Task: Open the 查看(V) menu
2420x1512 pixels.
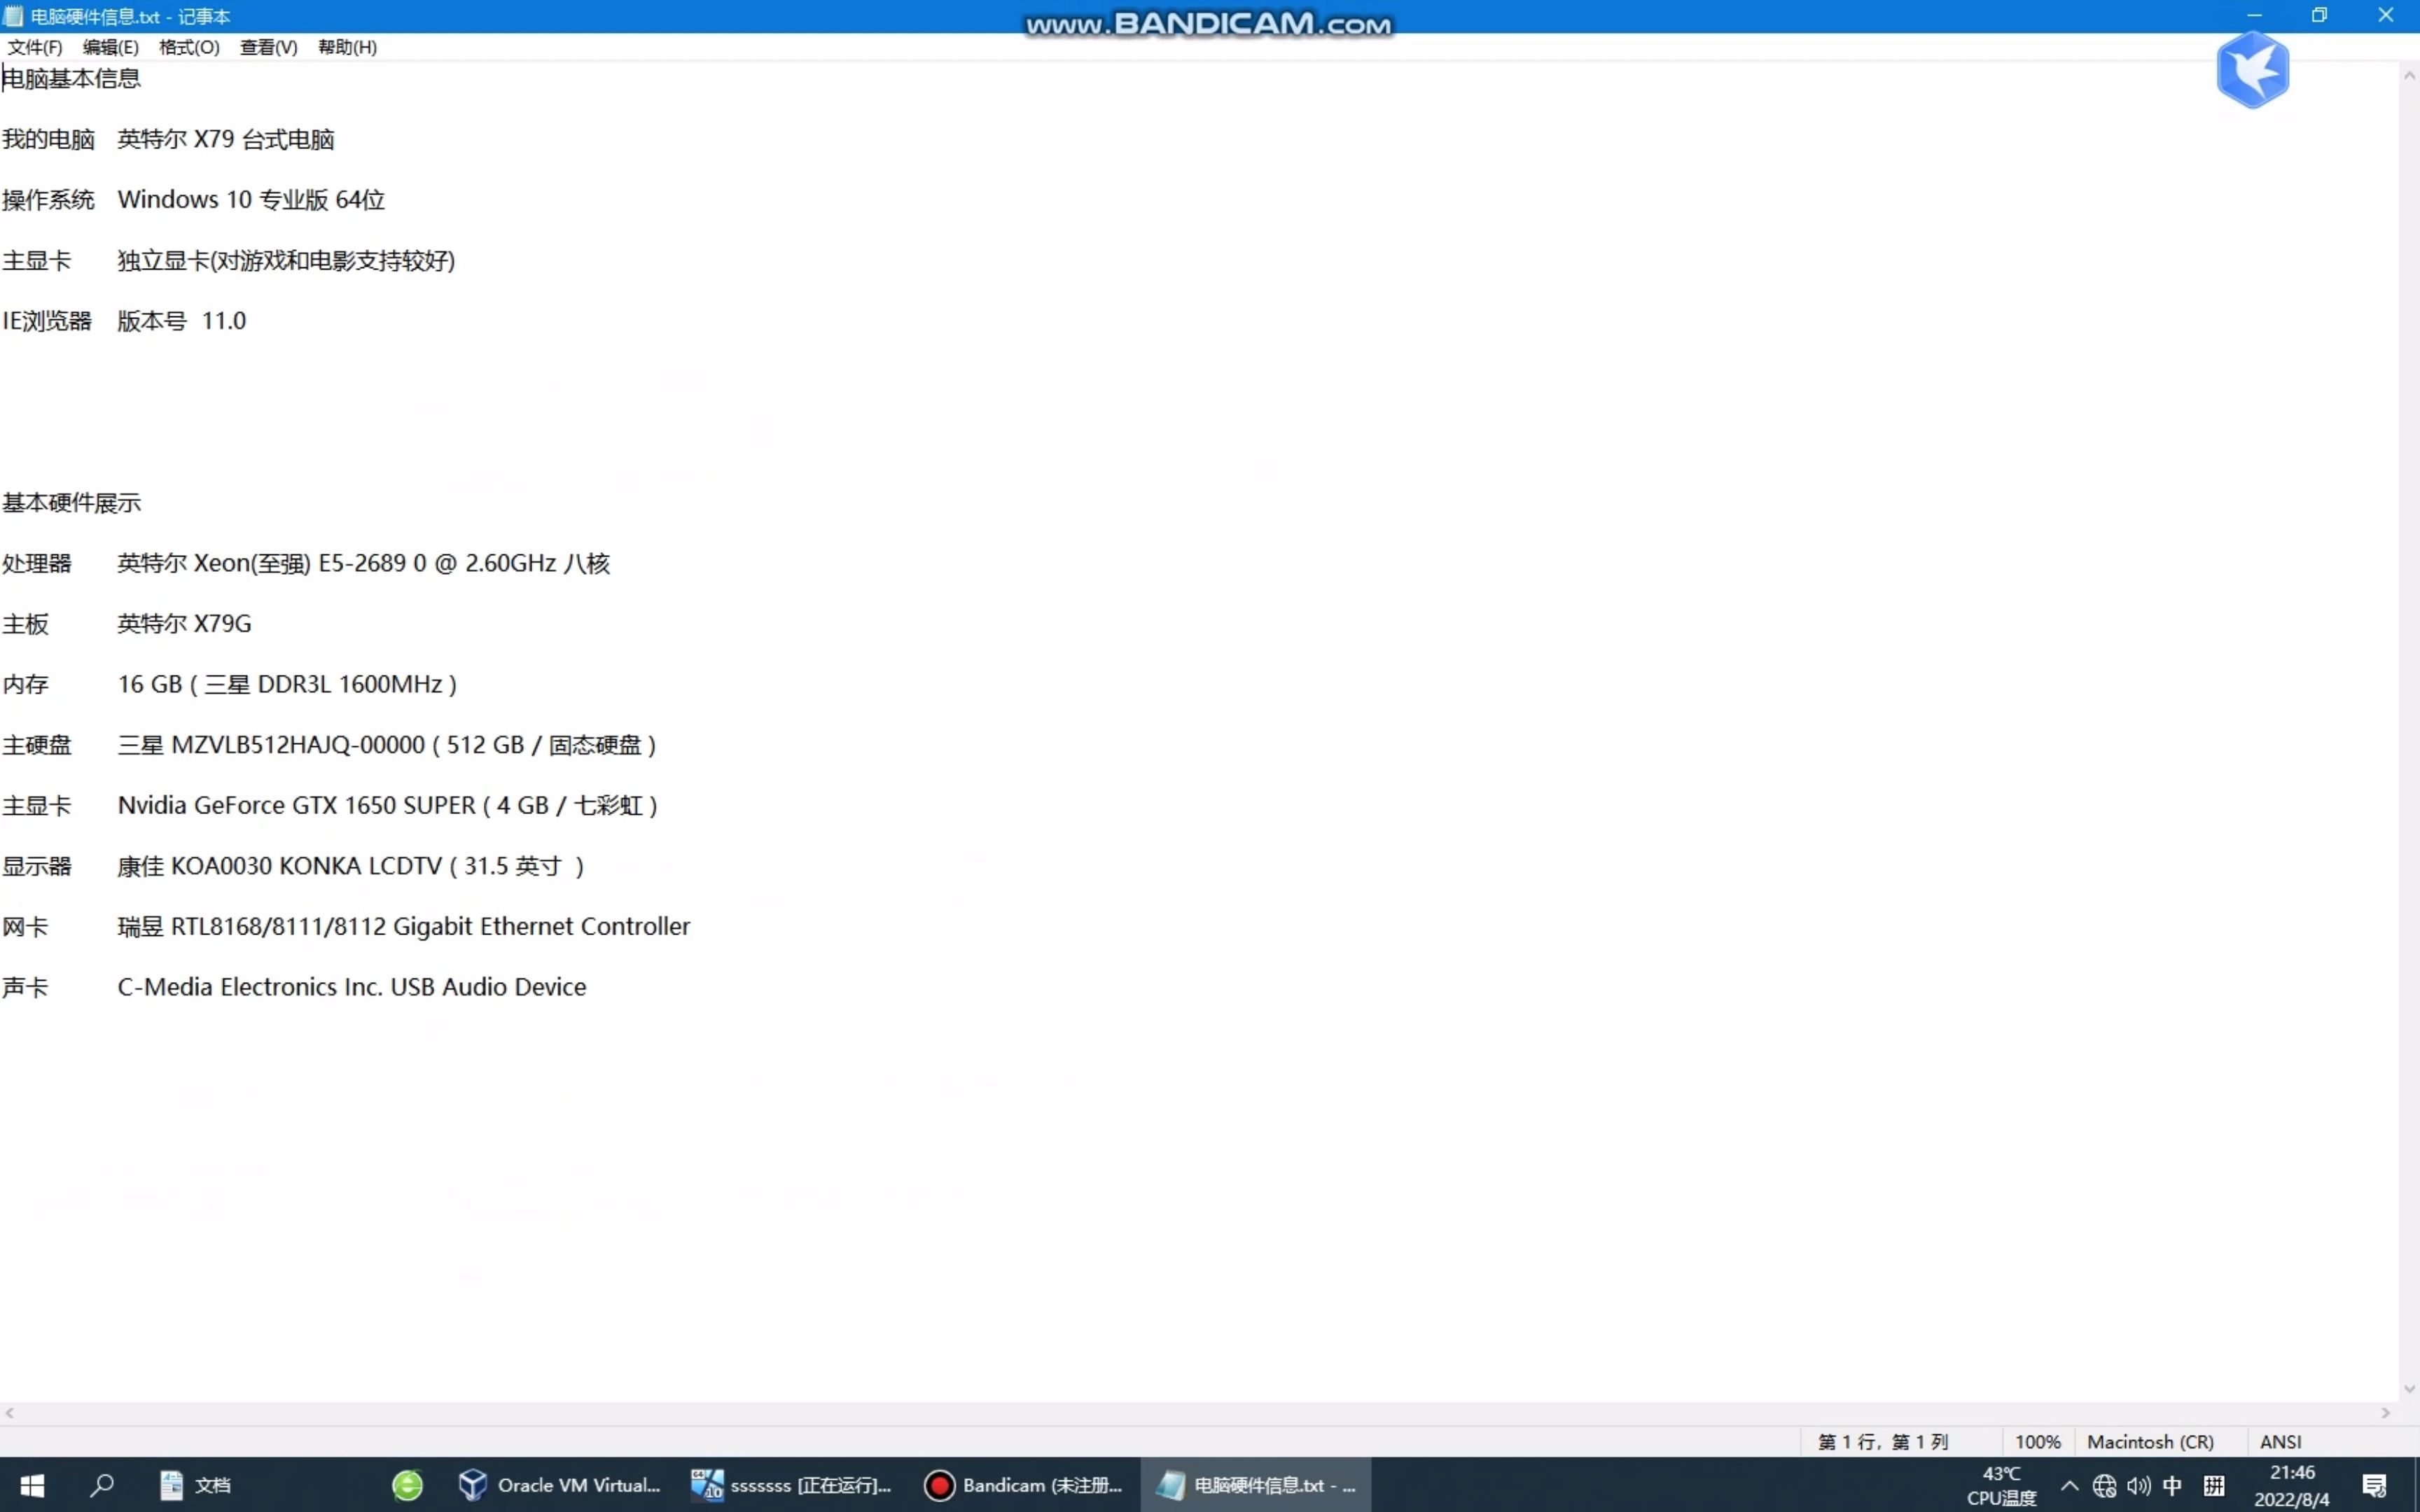Action: (x=268, y=47)
